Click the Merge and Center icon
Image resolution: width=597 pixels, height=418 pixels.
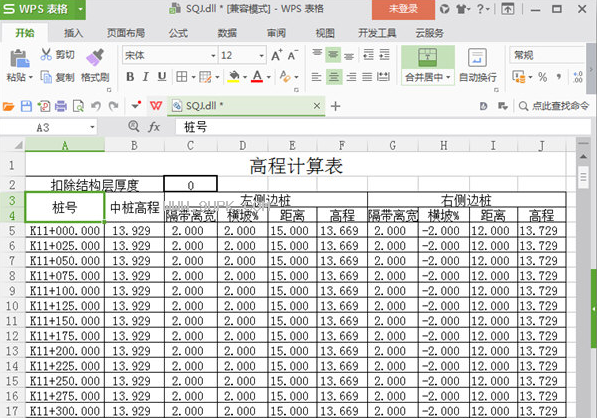[428, 57]
